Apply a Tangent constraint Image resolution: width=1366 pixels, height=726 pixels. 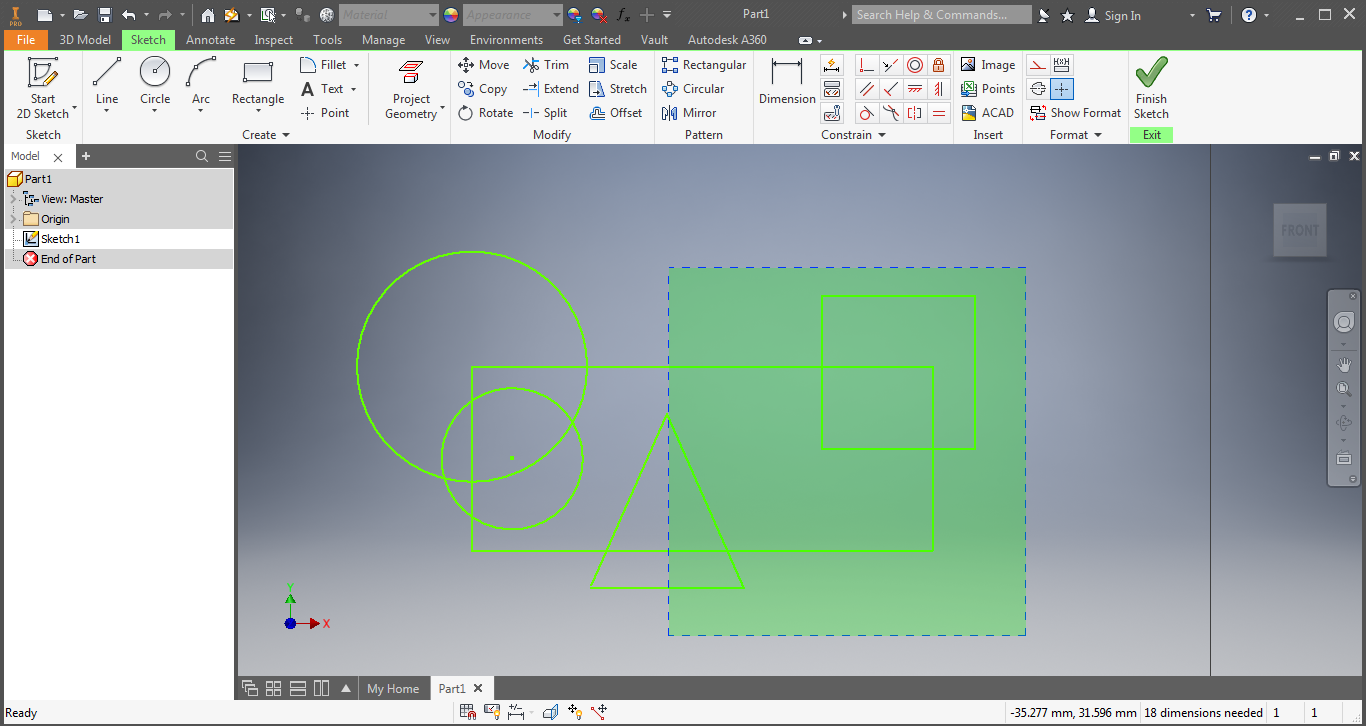pyautogui.click(x=866, y=113)
